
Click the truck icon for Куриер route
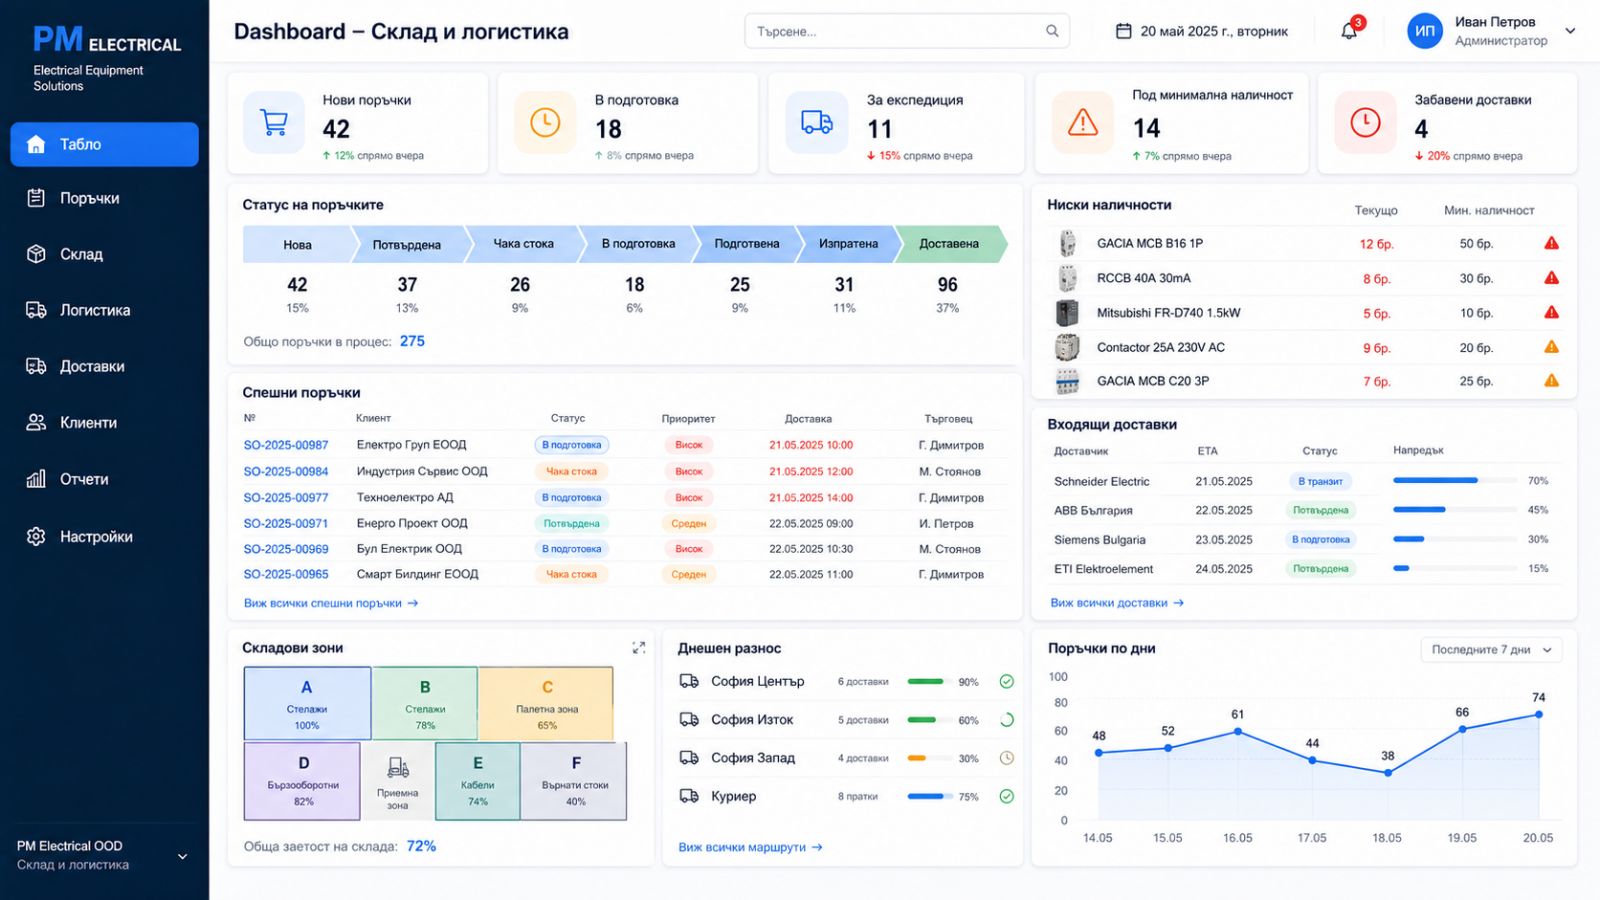click(x=689, y=796)
